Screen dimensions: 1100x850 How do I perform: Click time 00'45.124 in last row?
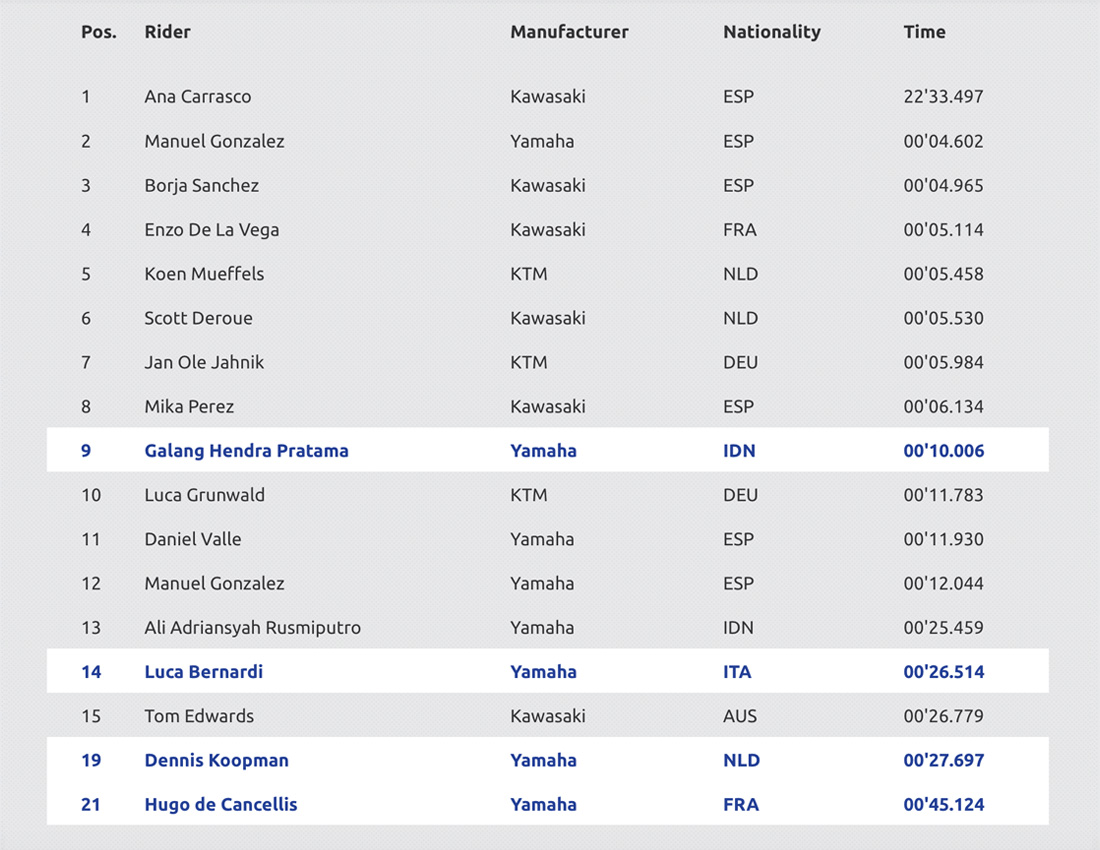tap(944, 804)
